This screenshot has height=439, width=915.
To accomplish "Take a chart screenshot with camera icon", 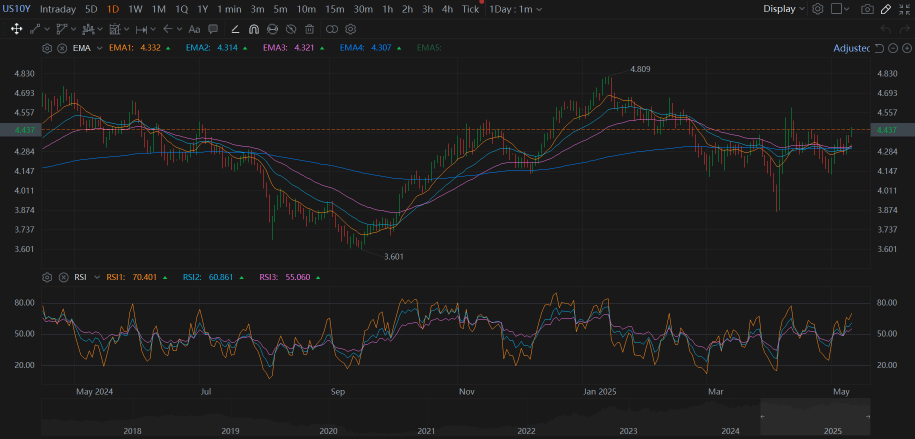I will click(x=868, y=9).
